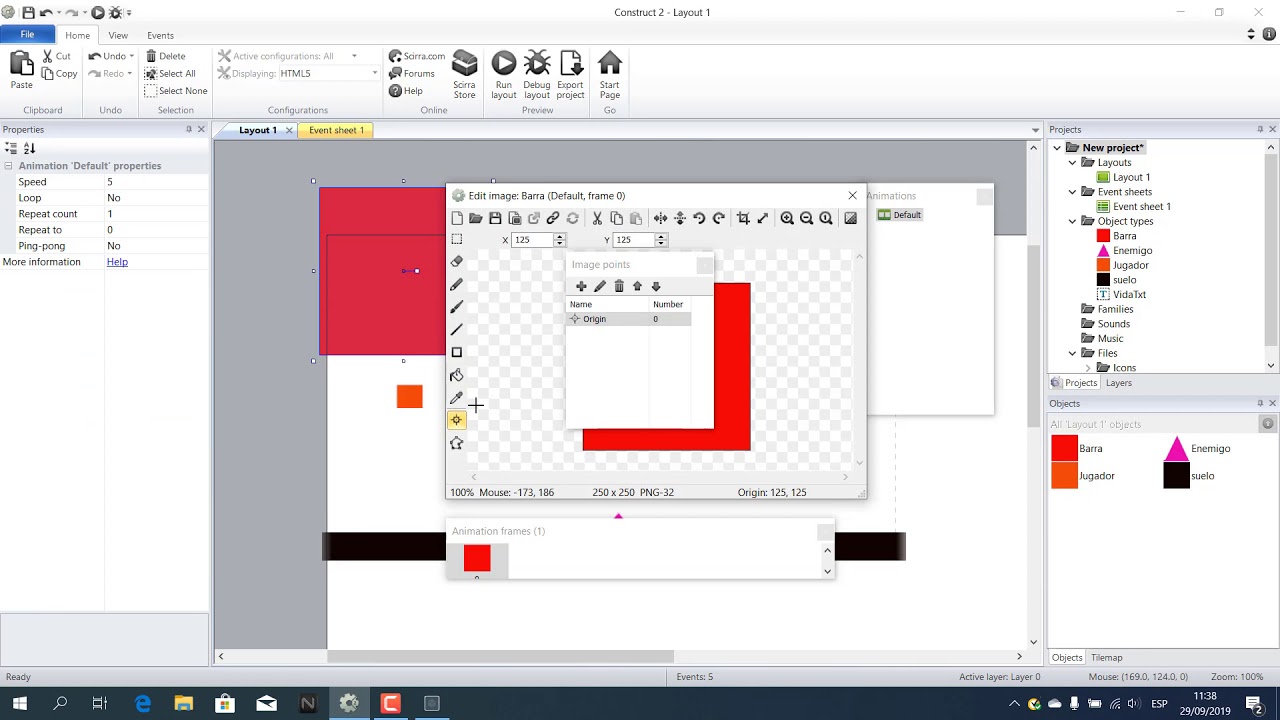Toggle the pushpin on Objects panel
1280x720 pixels.
(x=1260, y=403)
